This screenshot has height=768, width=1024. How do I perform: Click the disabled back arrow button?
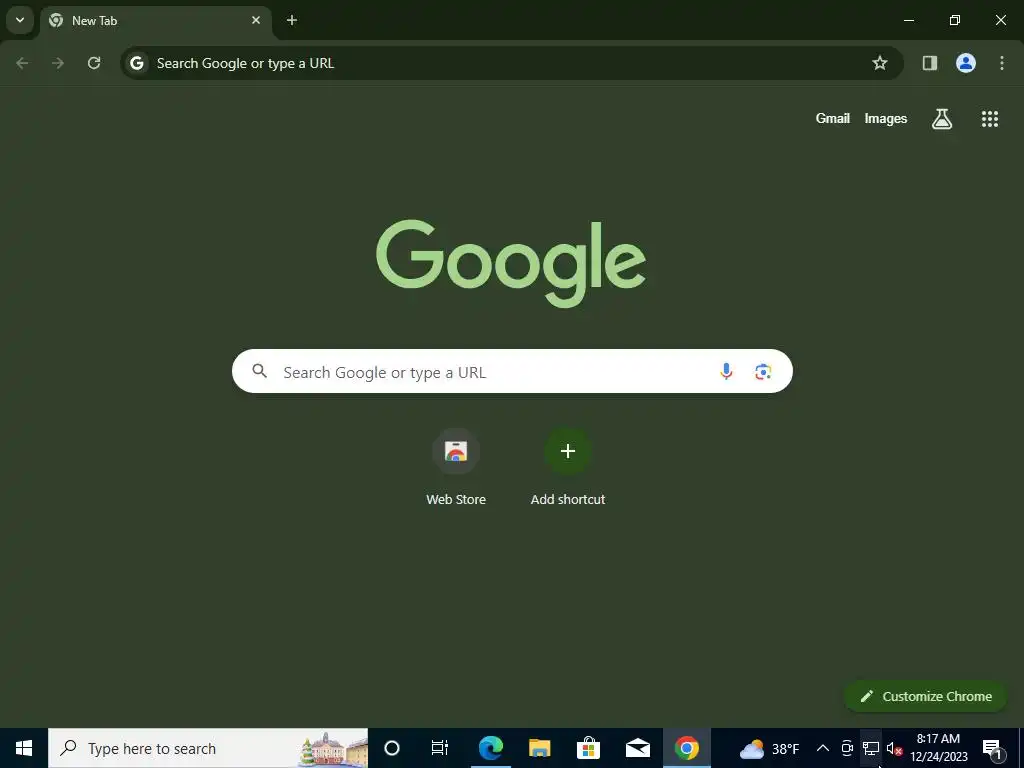point(22,63)
